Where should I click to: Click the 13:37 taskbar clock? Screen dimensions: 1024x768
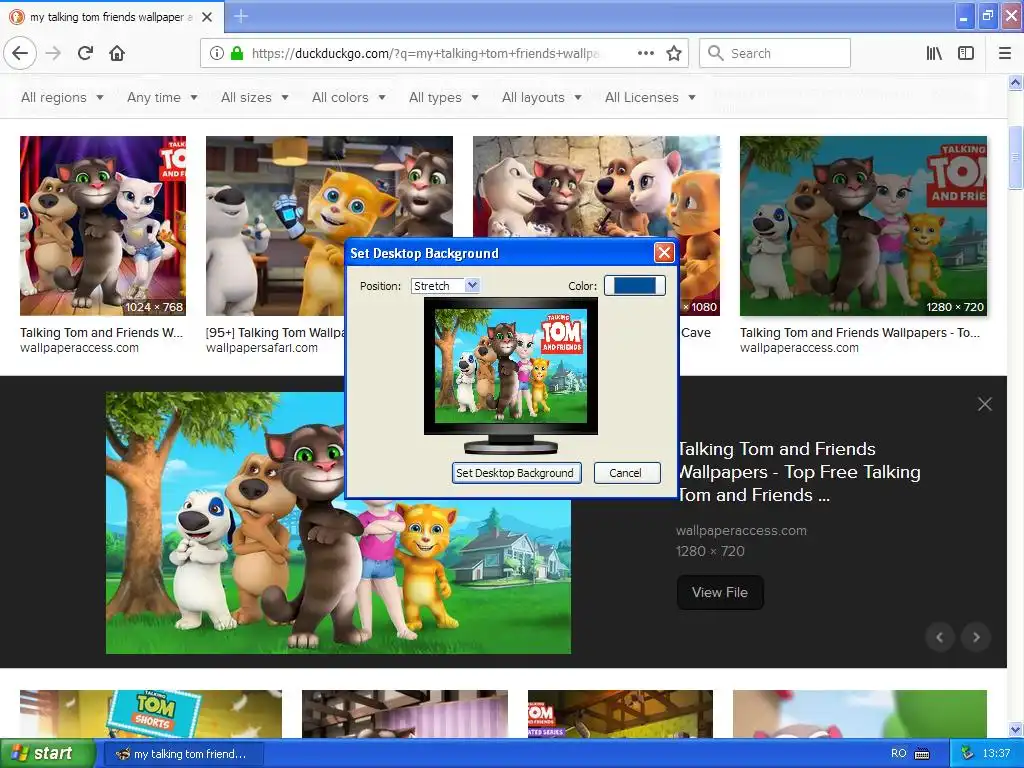click(997, 754)
